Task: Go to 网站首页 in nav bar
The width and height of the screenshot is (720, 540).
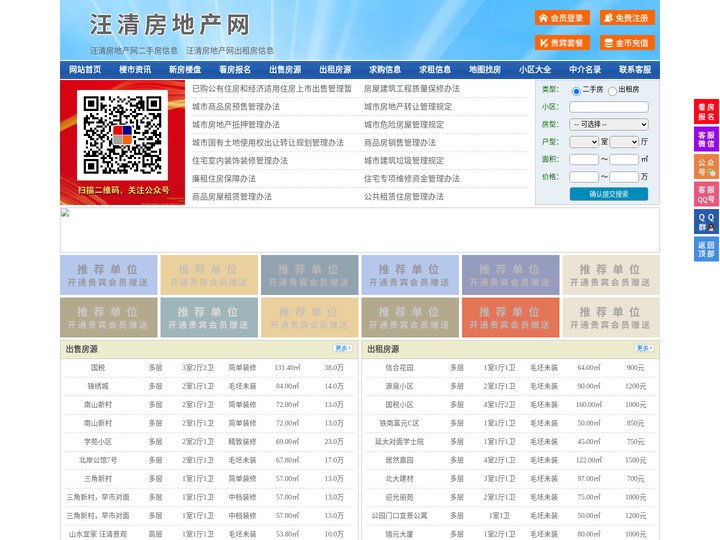Action: click(x=85, y=70)
